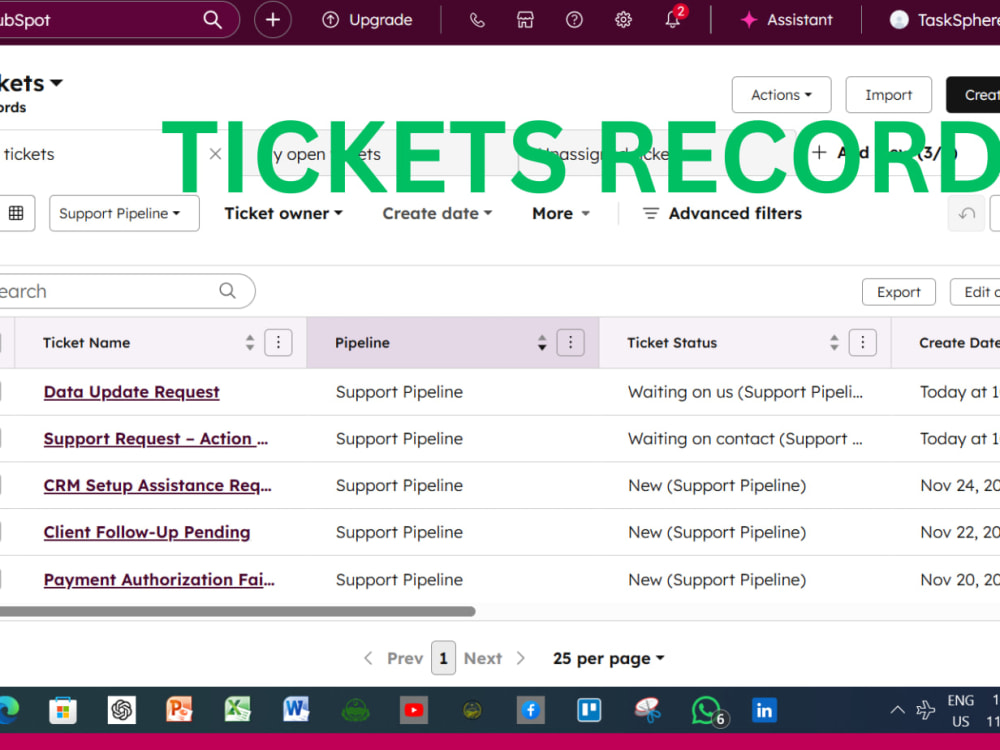Open Pipeline column options menu
This screenshot has width=1000, height=750.
click(570, 342)
